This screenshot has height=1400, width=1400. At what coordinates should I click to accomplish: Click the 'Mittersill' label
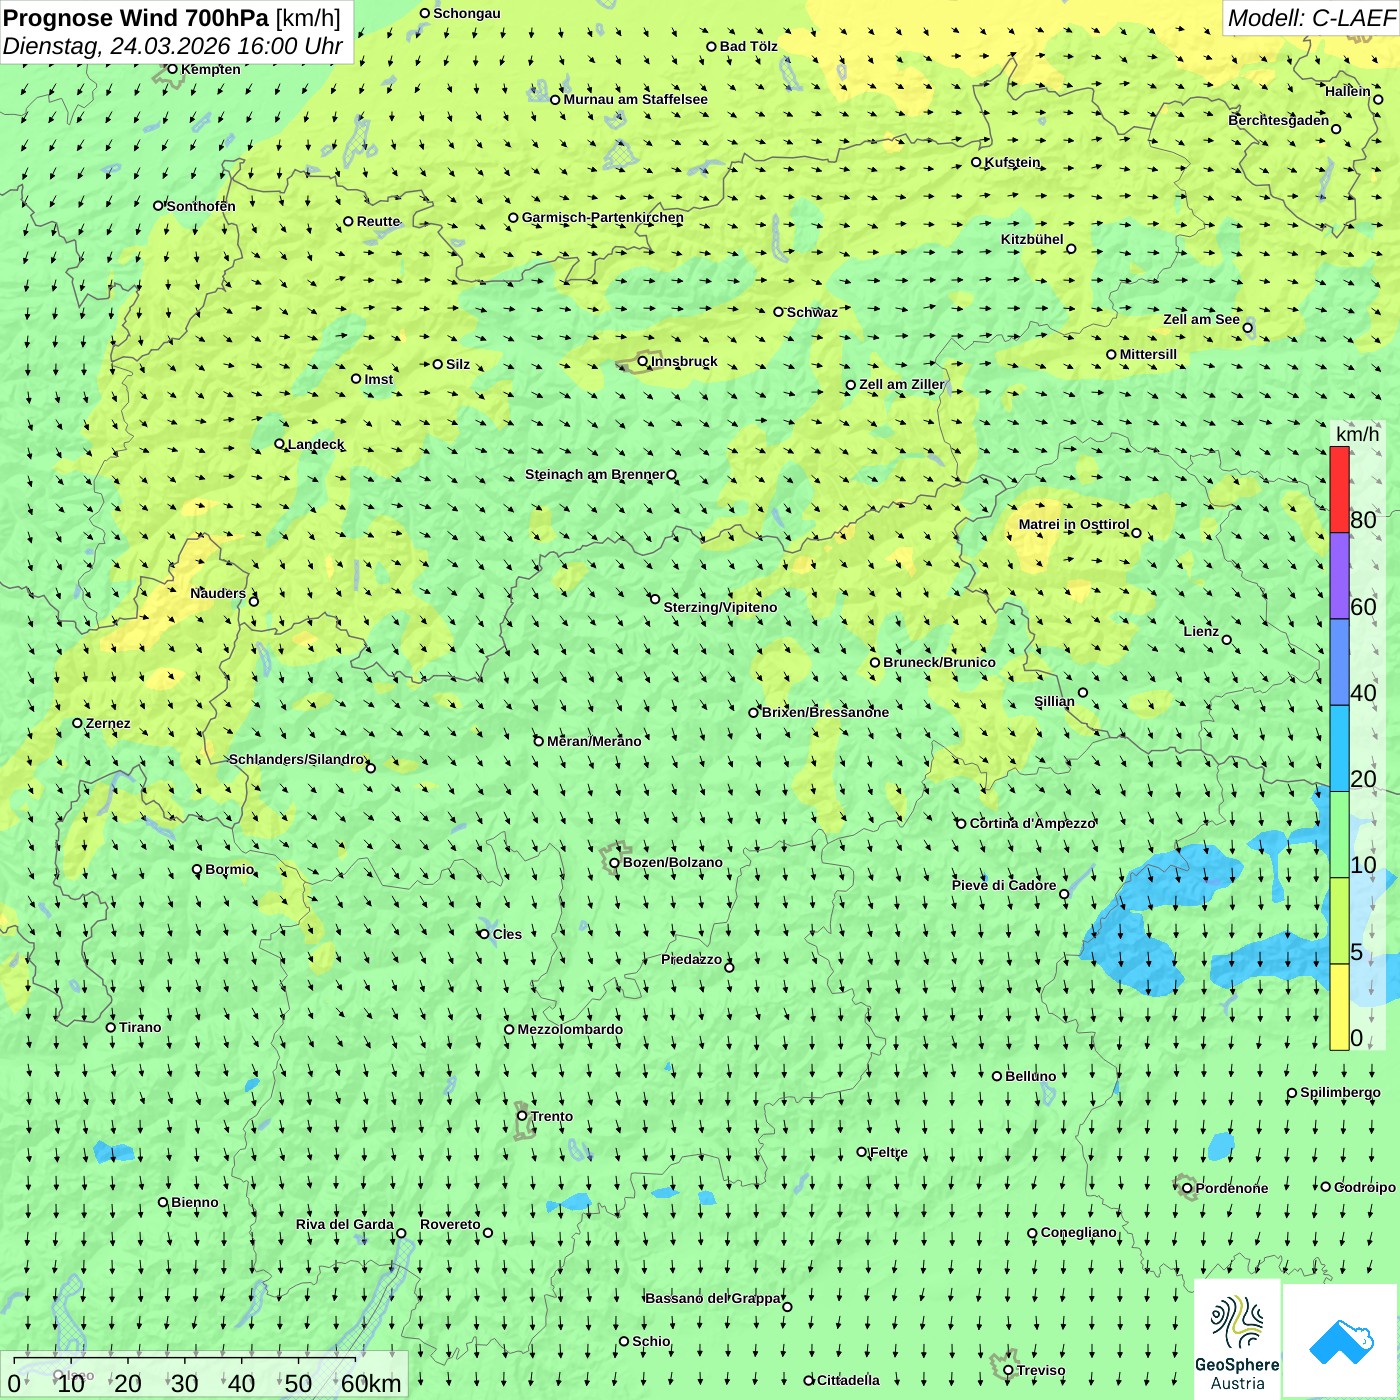tap(1148, 355)
